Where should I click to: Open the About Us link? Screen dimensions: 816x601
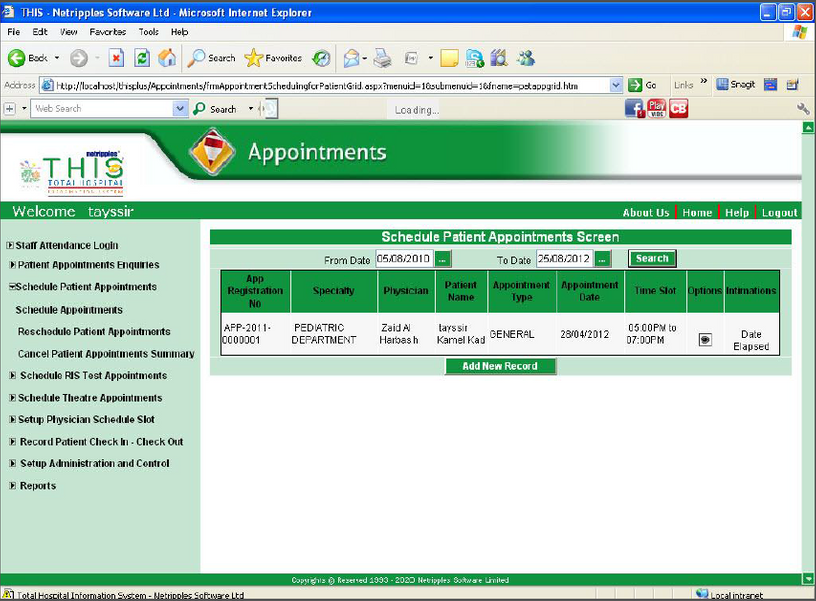pos(646,212)
